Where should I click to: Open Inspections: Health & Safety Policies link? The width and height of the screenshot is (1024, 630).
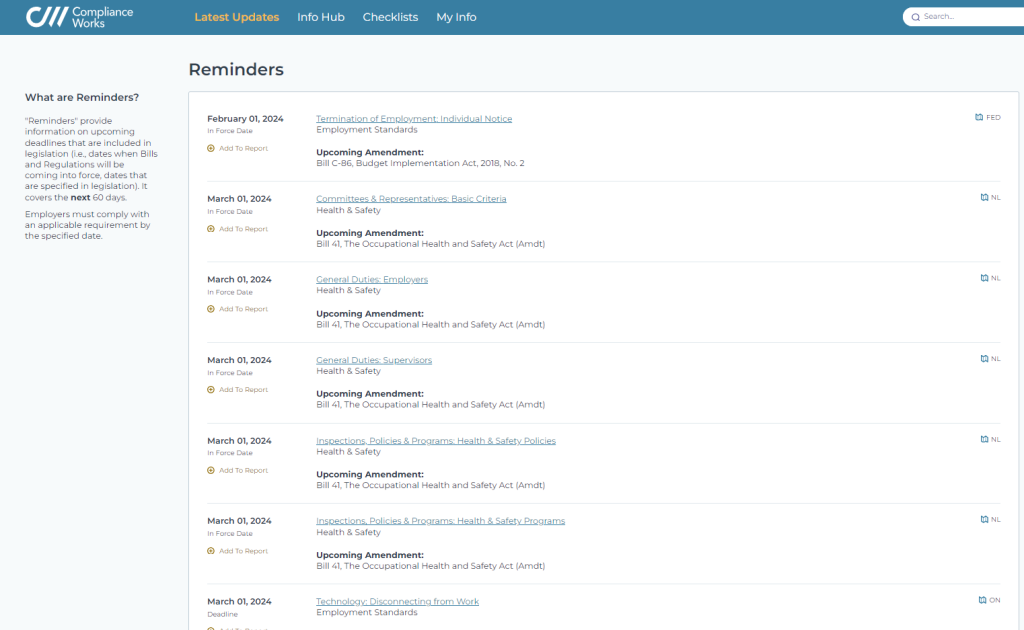point(436,441)
